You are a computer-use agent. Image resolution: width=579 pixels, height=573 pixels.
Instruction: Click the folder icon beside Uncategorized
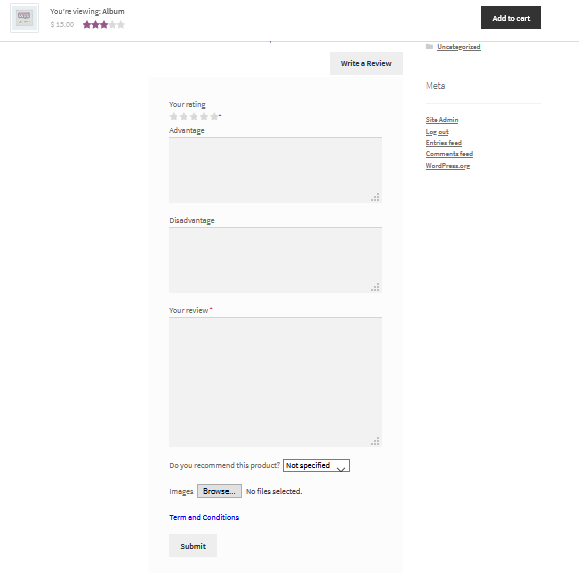[x=429, y=47]
